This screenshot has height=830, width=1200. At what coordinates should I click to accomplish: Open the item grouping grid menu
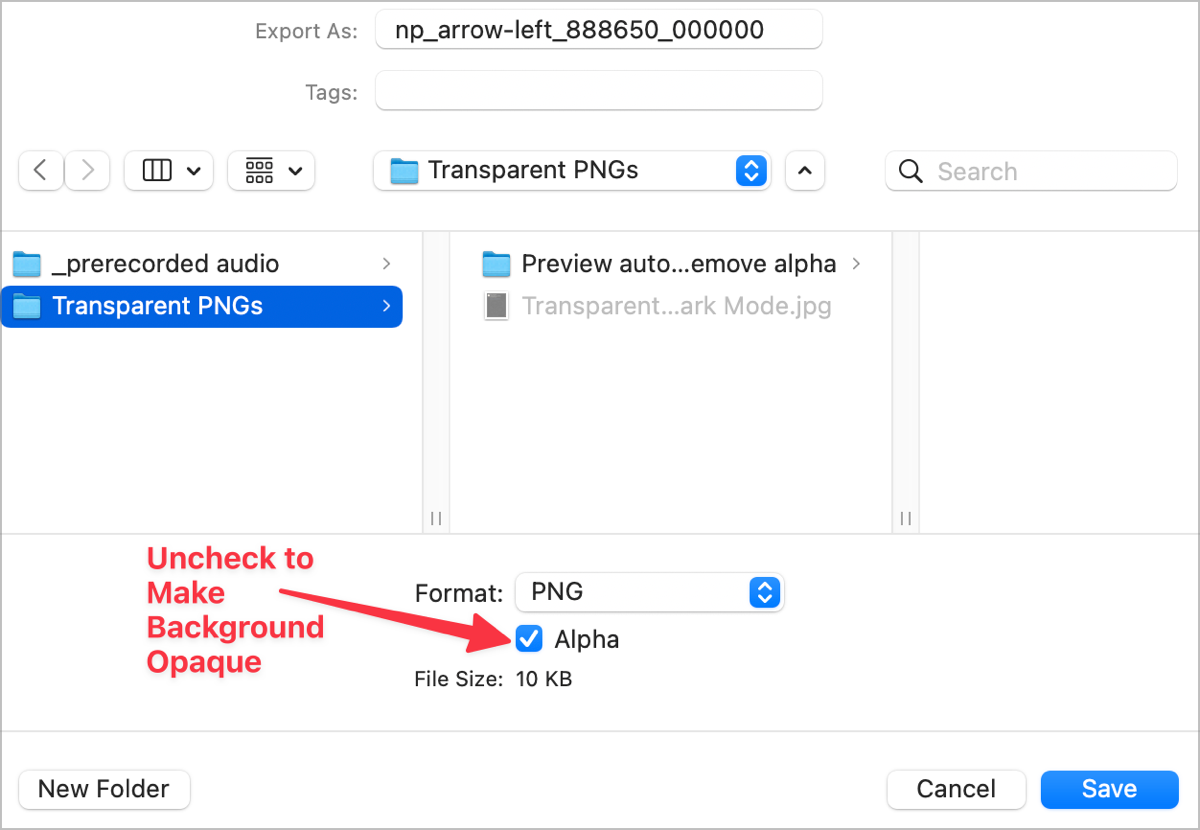click(271, 171)
